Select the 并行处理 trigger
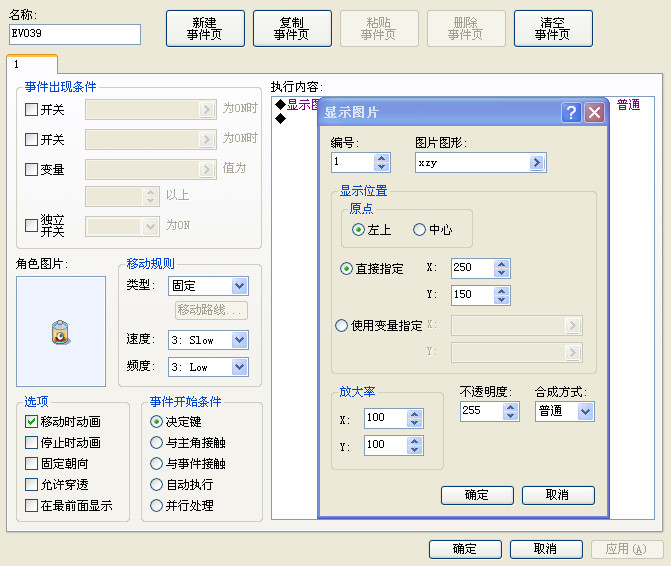This screenshot has width=671, height=566. tap(157, 505)
